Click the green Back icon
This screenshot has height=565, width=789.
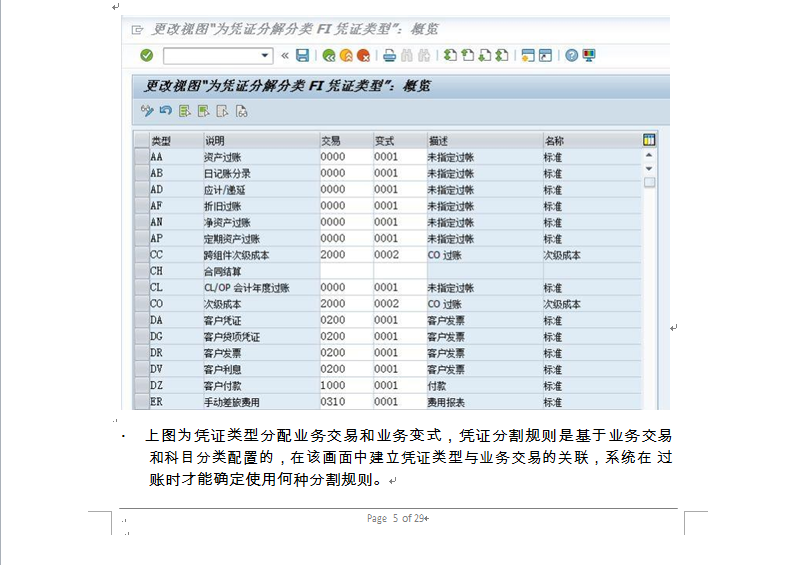pyautogui.click(x=329, y=55)
